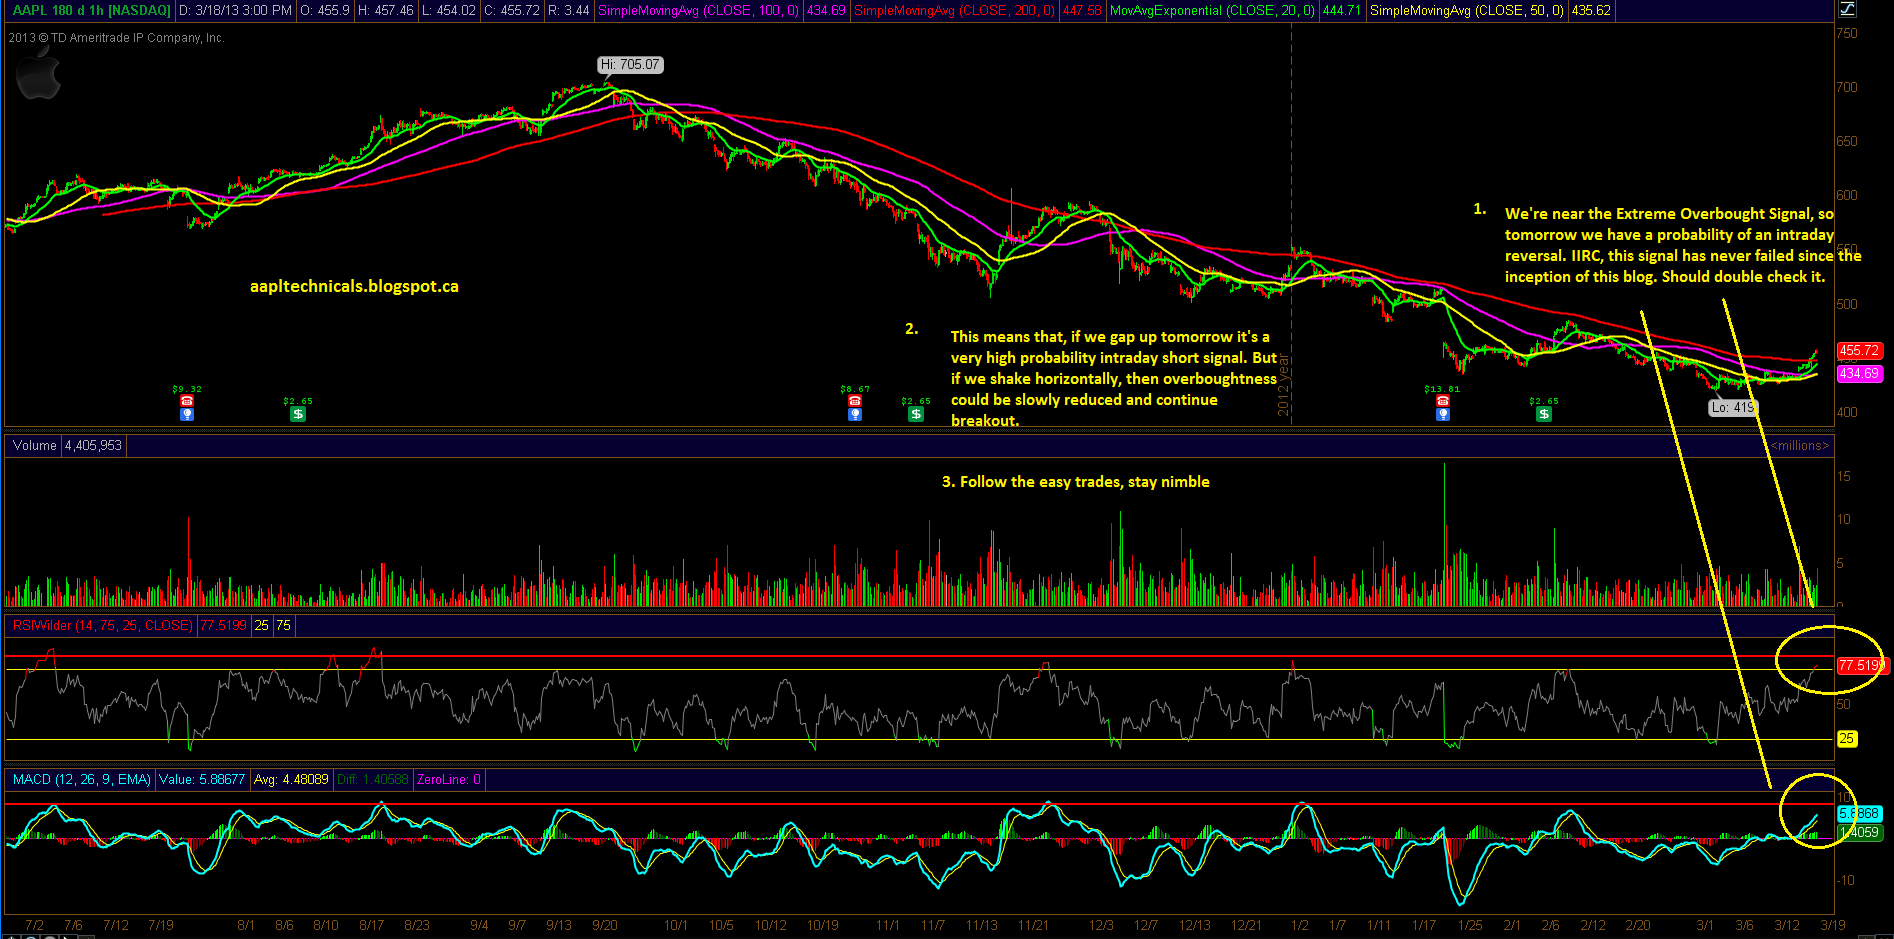Click the 444.71 value in the header

pos(1342,10)
